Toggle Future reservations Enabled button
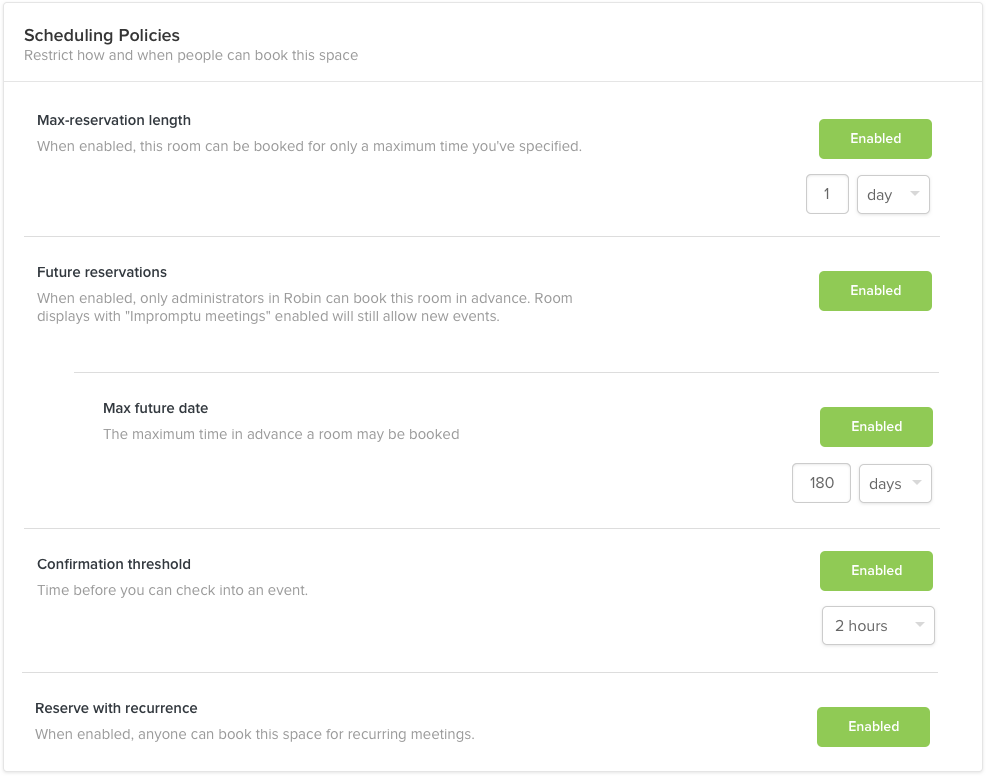The image size is (986, 776). (x=875, y=291)
